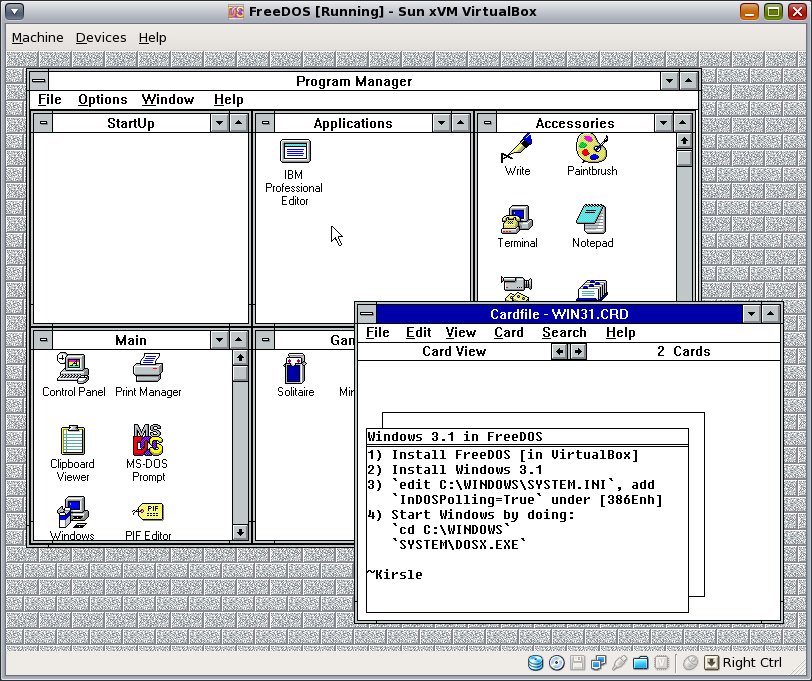812x681 pixels.
Task: Open the Applications group control-menu box
Action: (x=265, y=123)
